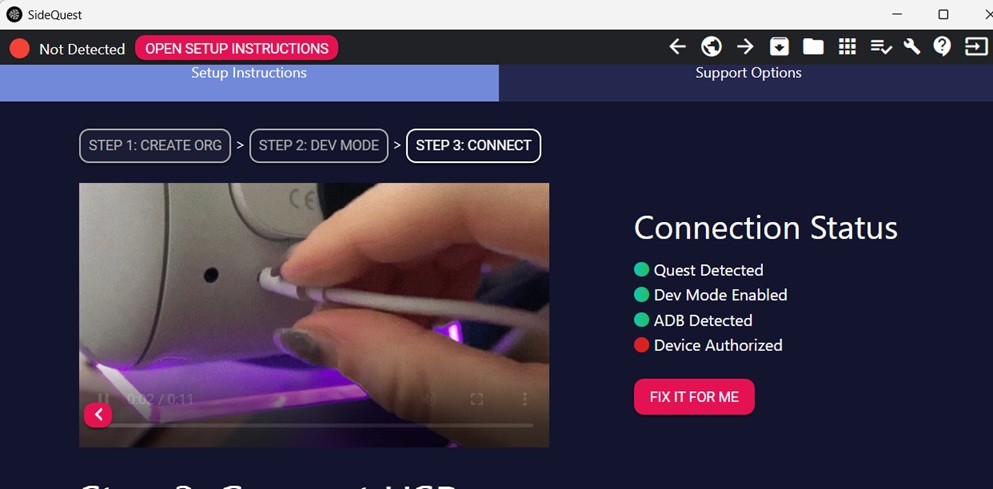Select Step 1: Create Org
Viewport: 993px width, 489px height.
click(155, 146)
